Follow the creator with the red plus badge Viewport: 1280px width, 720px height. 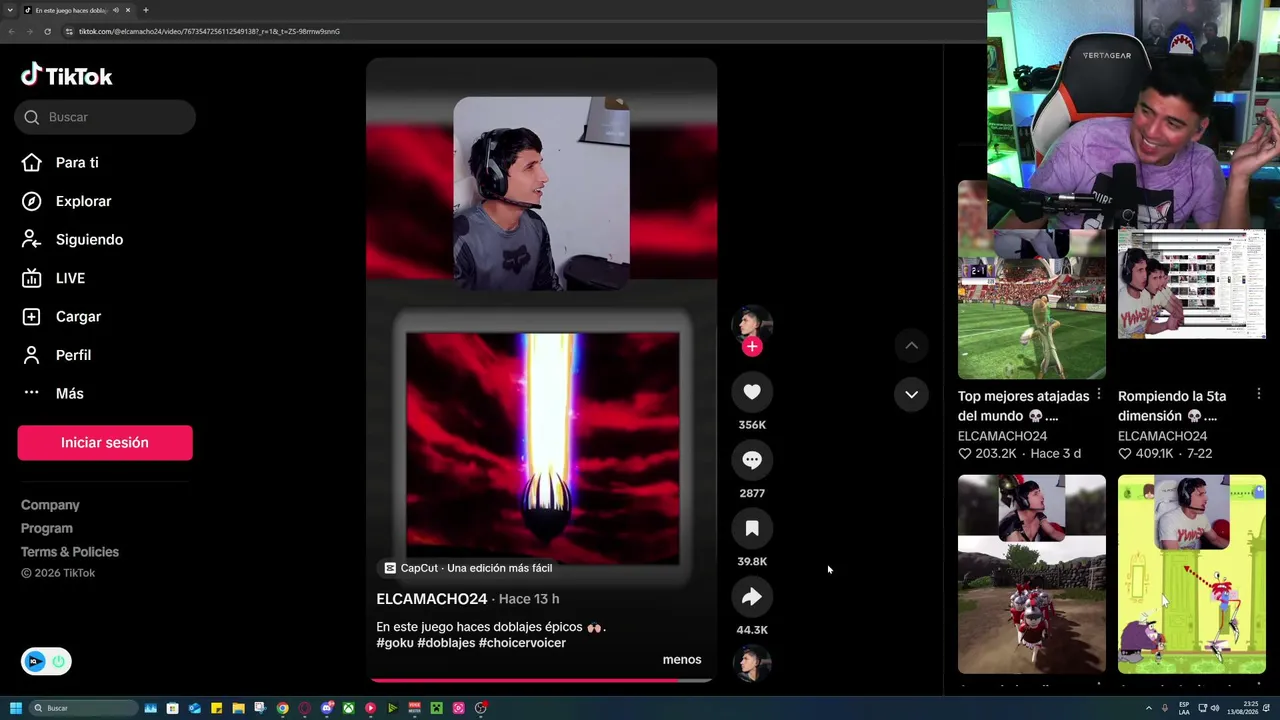click(x=752, y=347)
